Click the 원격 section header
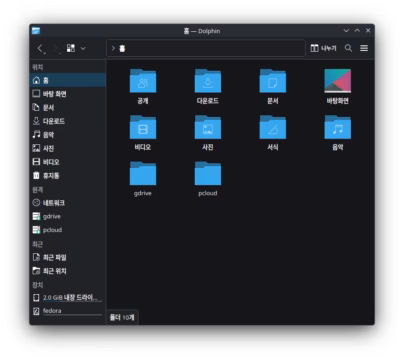Viewport: 404px width, 360px height. (x=38, y=190)
